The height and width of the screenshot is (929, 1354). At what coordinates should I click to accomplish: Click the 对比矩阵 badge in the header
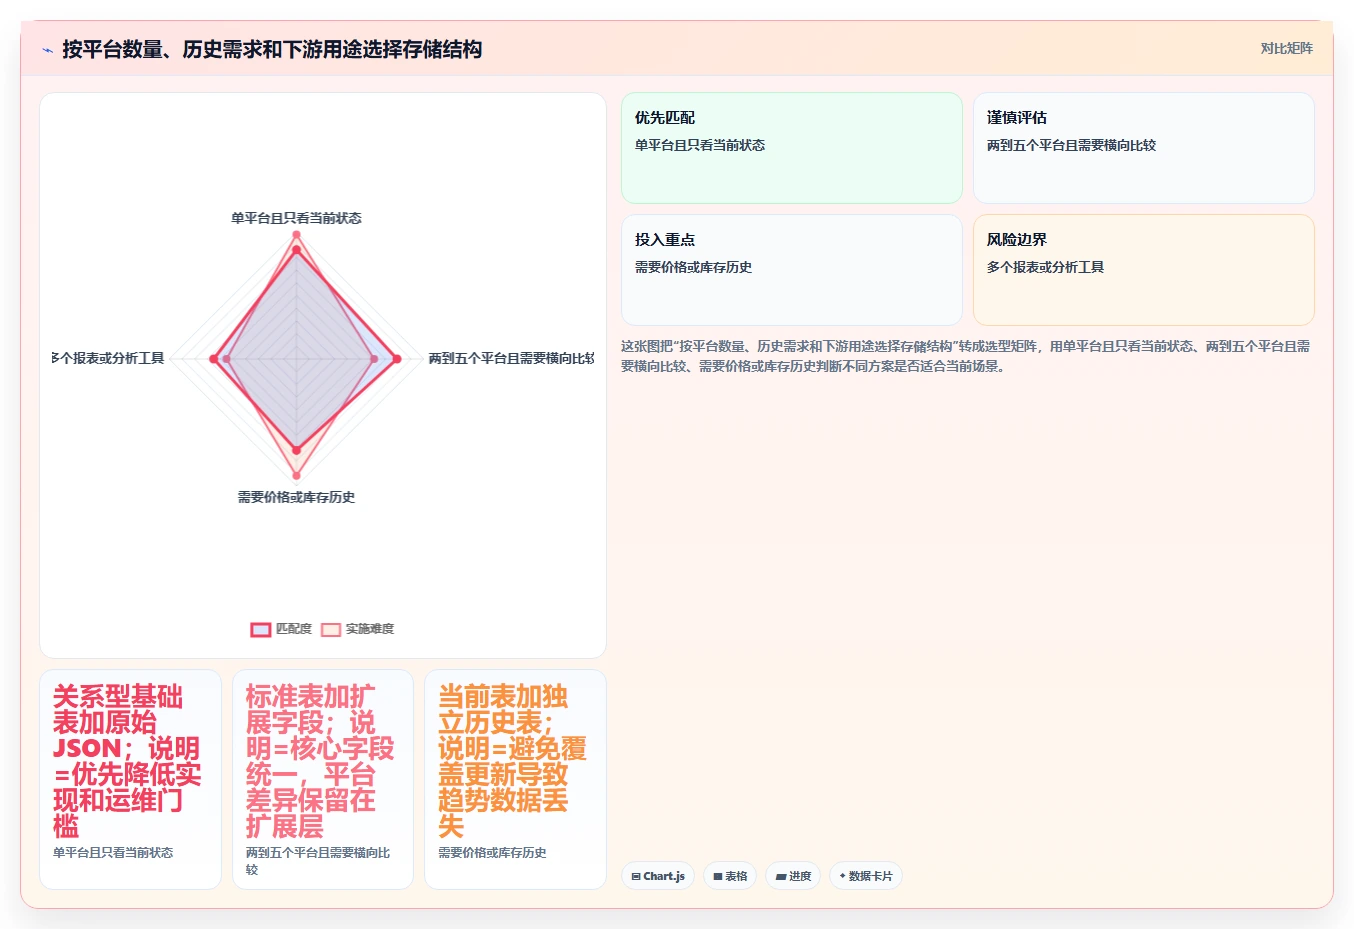click(x=1286, y=48)
